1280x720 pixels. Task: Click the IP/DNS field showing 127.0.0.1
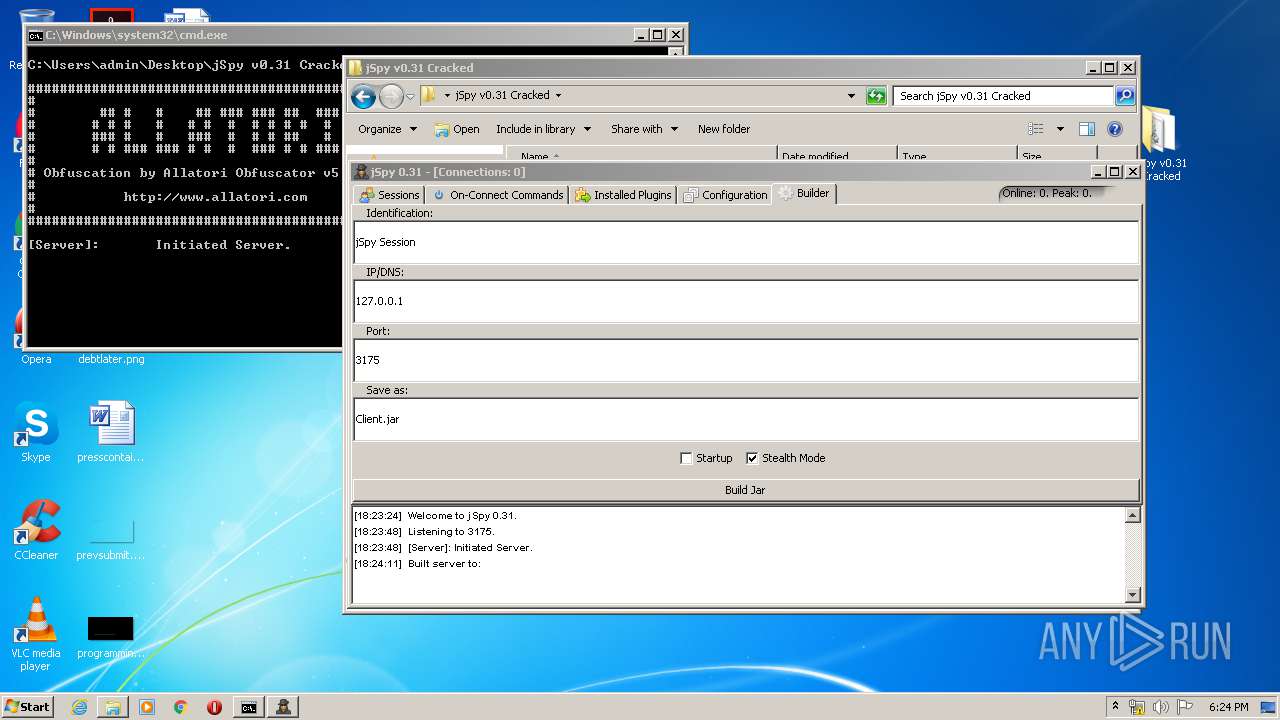[746, 301]
